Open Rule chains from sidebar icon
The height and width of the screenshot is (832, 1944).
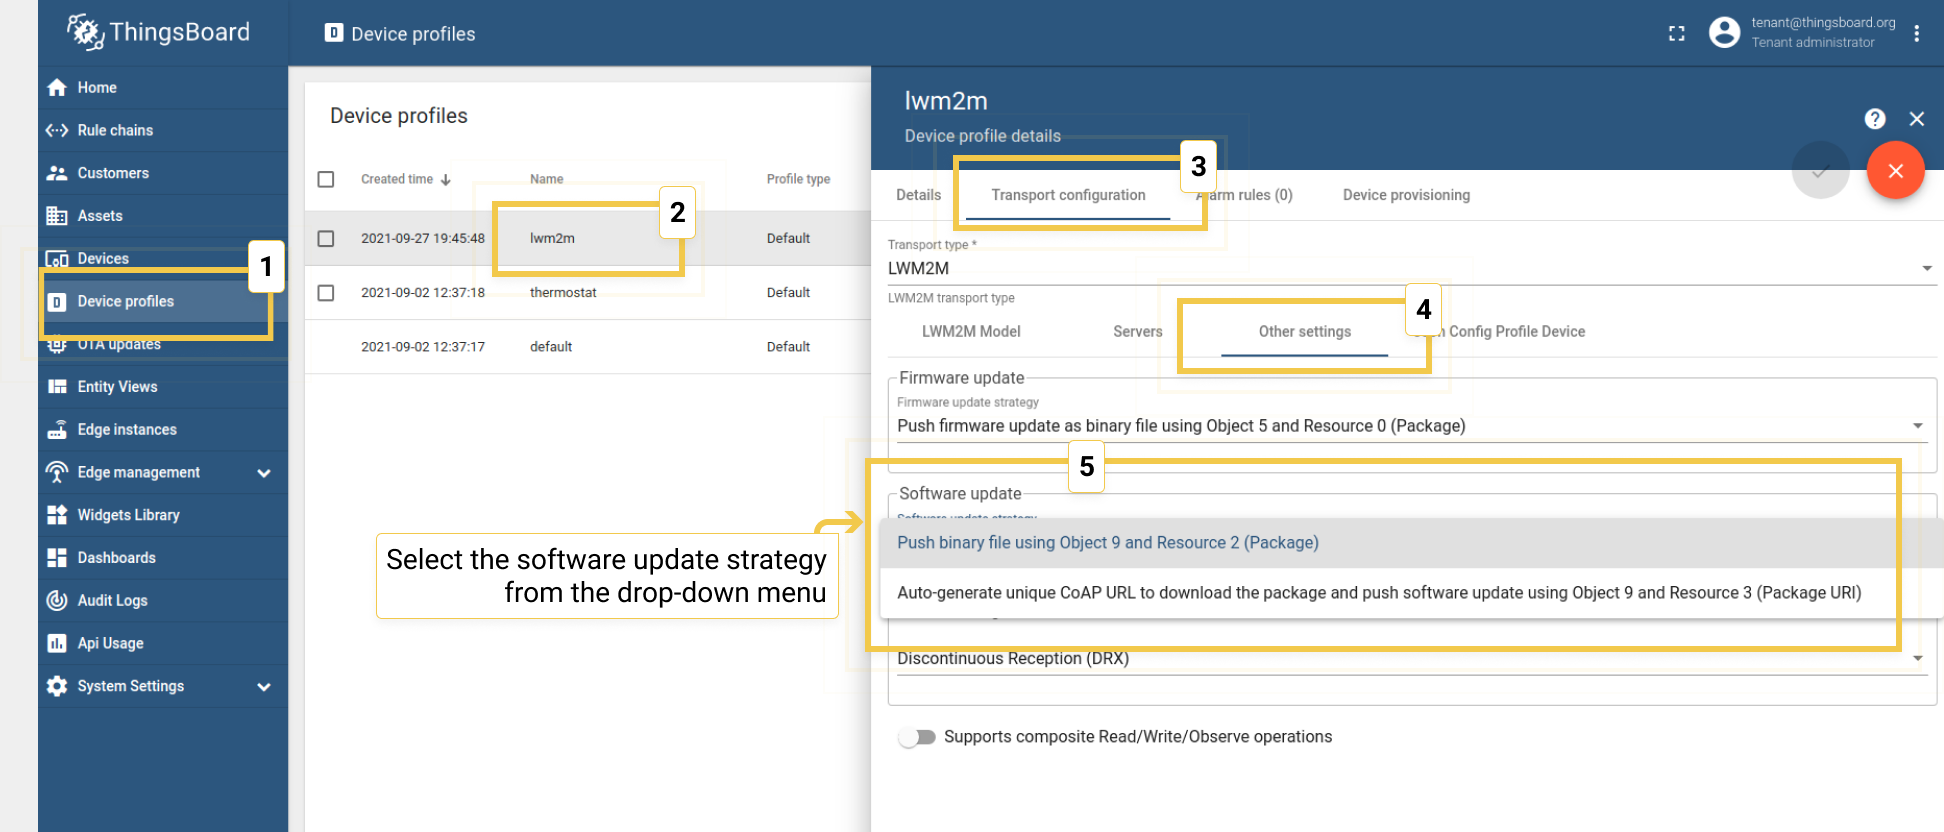(57, 131)
